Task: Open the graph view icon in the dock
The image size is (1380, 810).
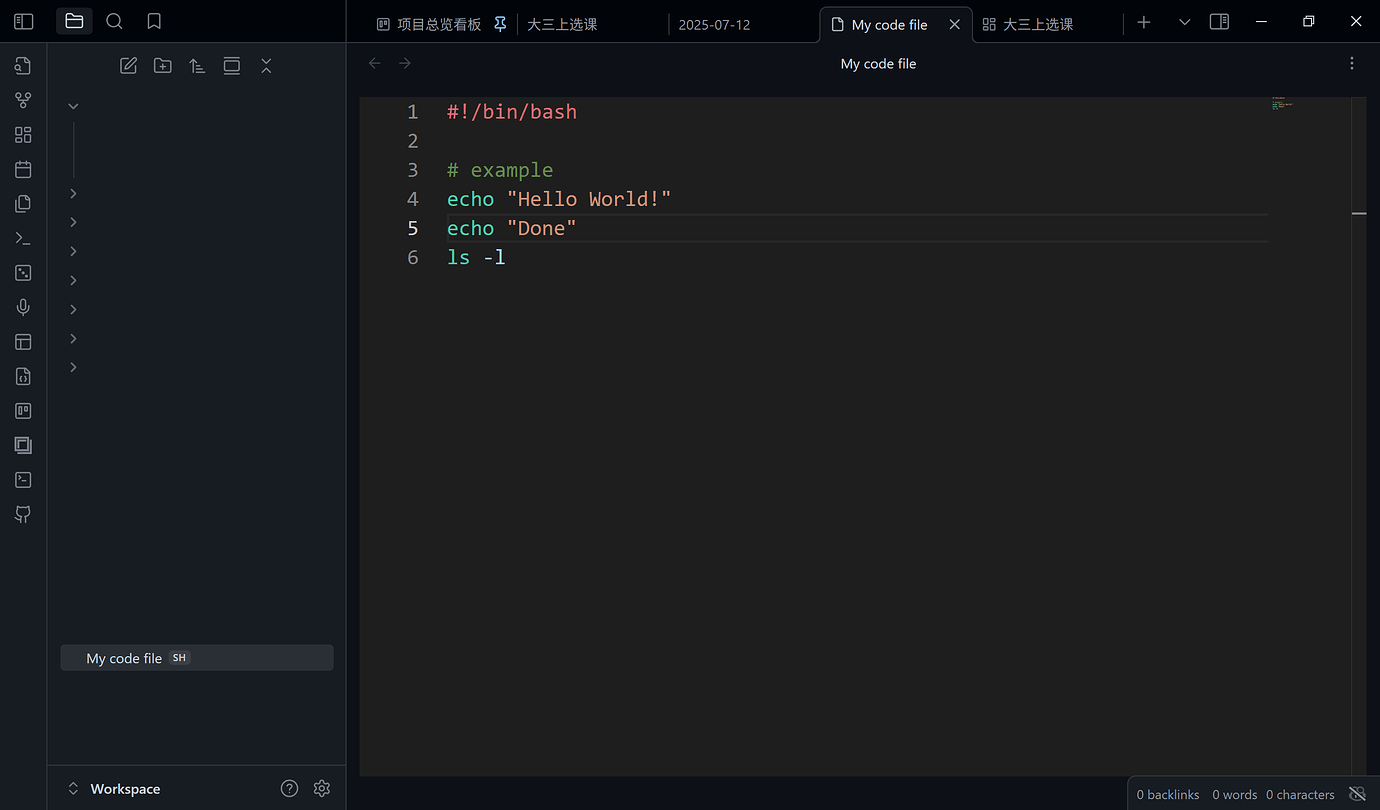Action: click(x=22, y=100)
